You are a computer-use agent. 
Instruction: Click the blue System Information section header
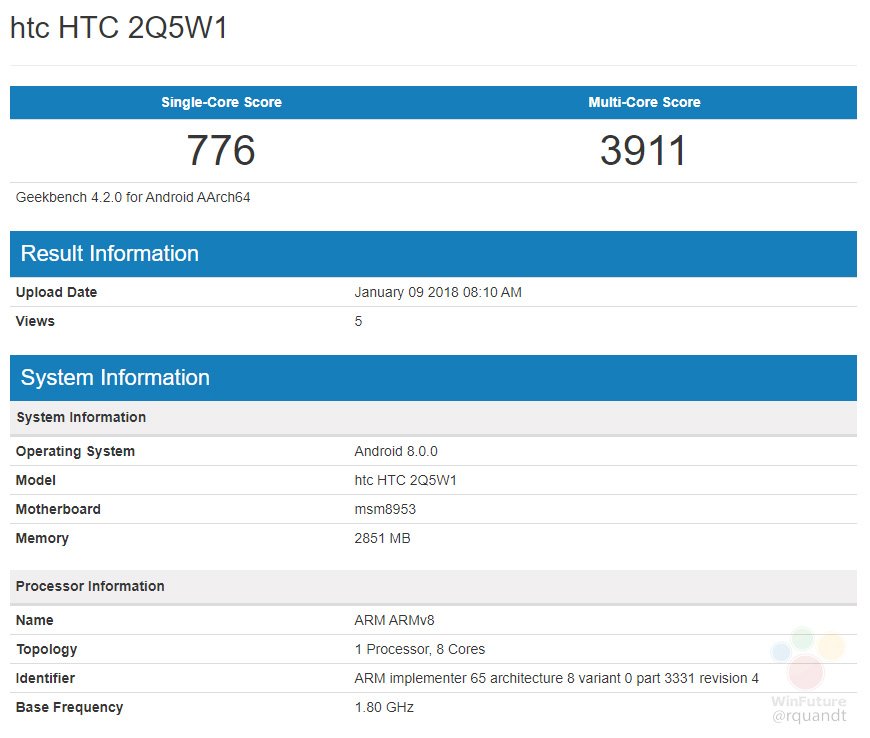coord(115,378)
